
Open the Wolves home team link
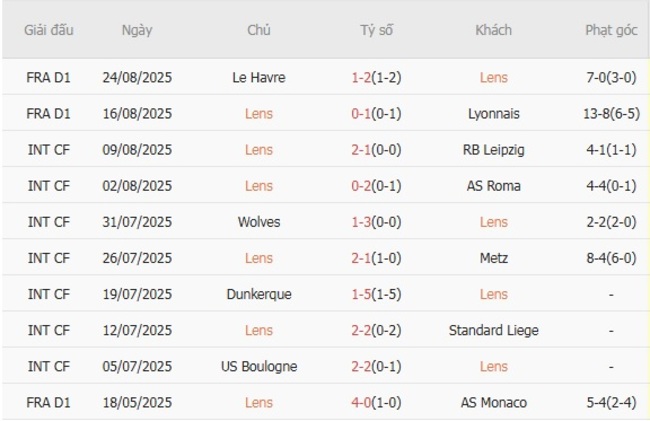[259, 221]
